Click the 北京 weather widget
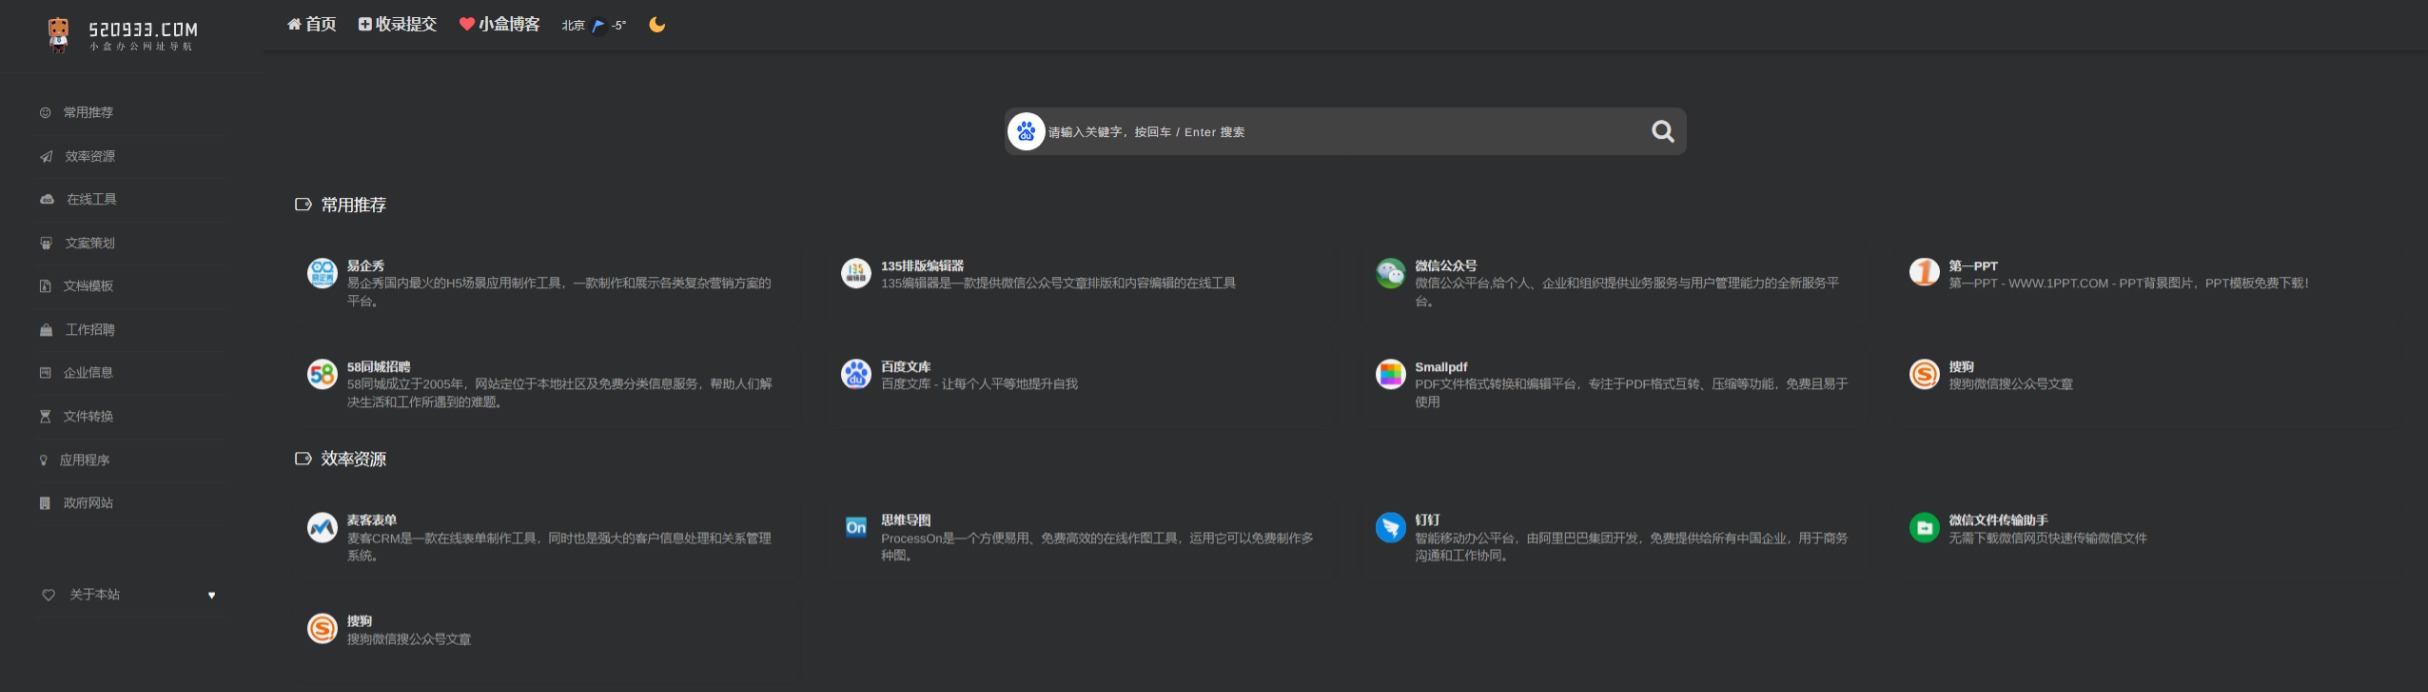 (594, 25)
